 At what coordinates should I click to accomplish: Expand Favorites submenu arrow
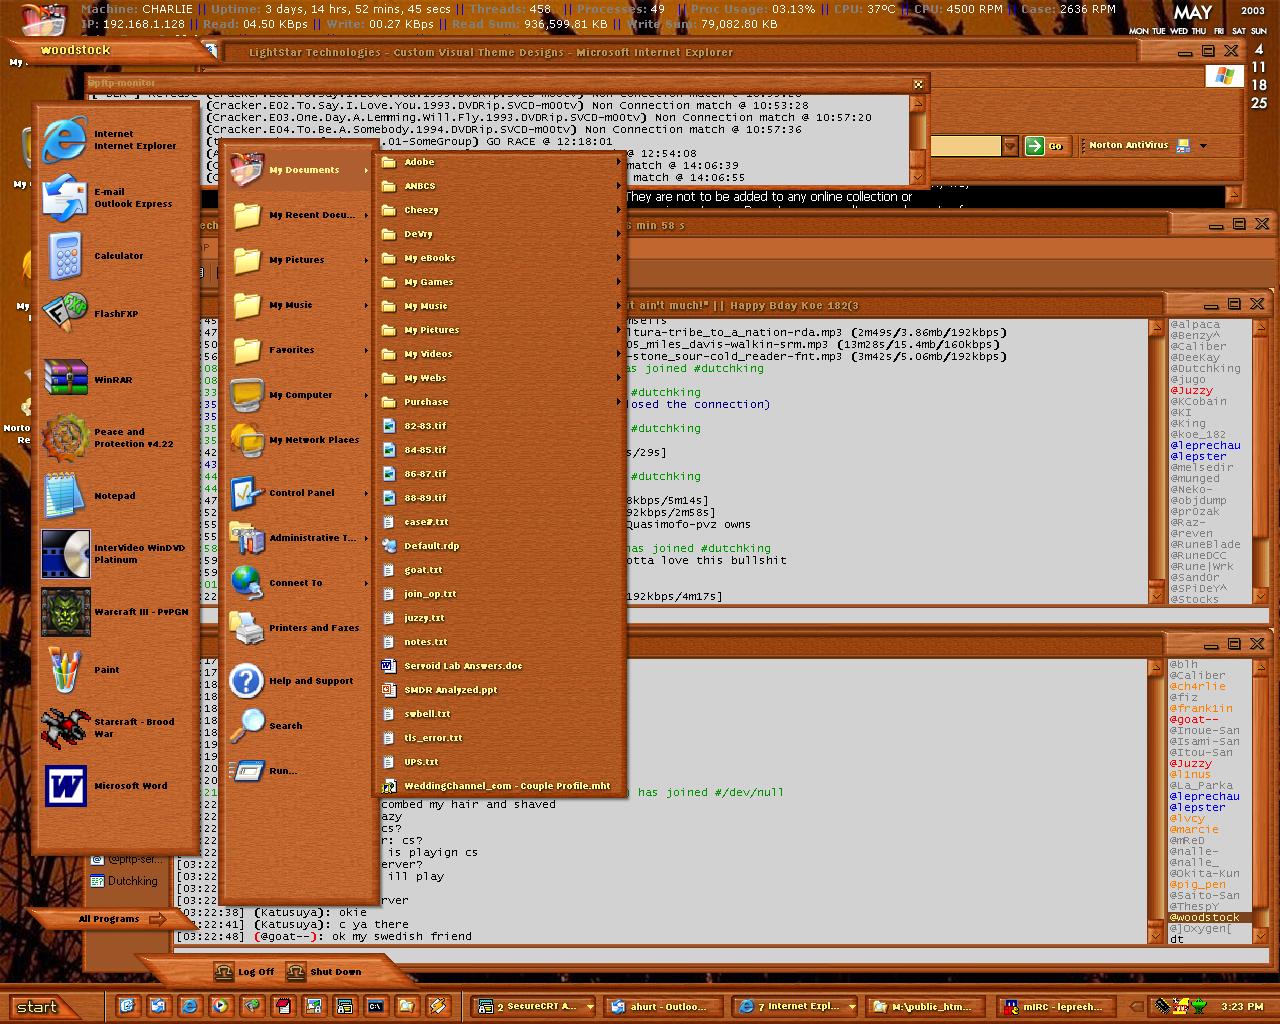pos(366,350)
